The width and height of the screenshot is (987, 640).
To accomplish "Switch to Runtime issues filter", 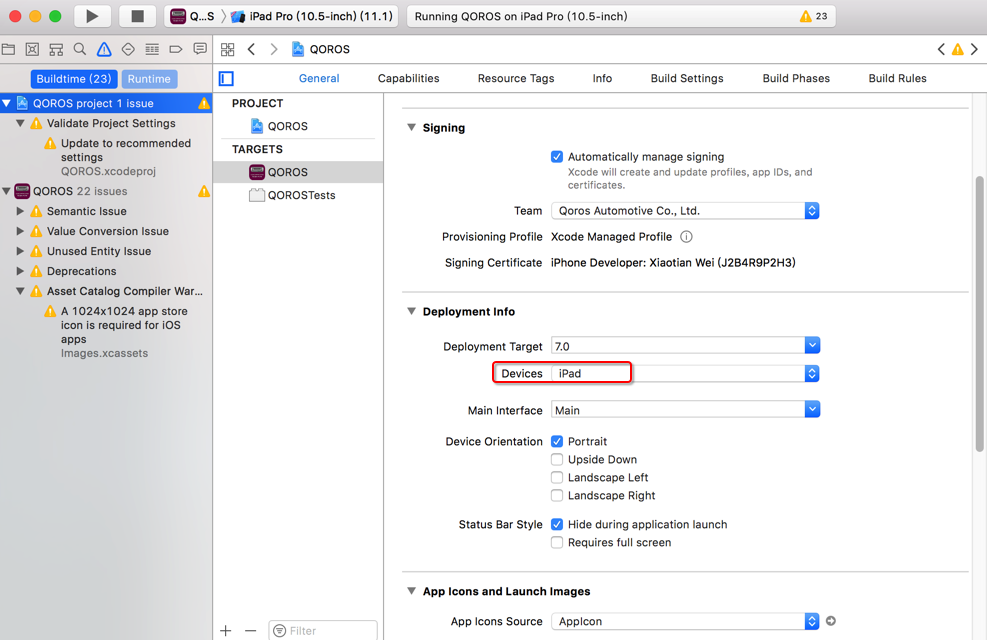I will tap(149, 79).
